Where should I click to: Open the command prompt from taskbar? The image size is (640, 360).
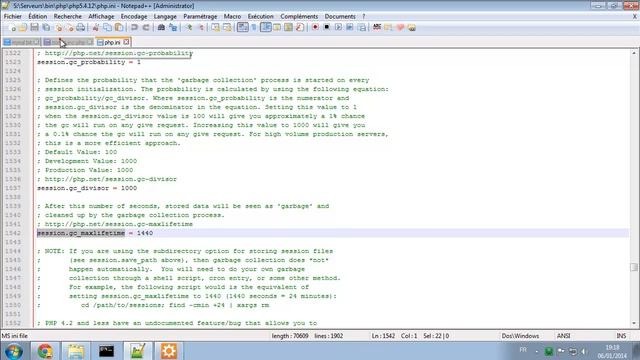pos(107,351)
